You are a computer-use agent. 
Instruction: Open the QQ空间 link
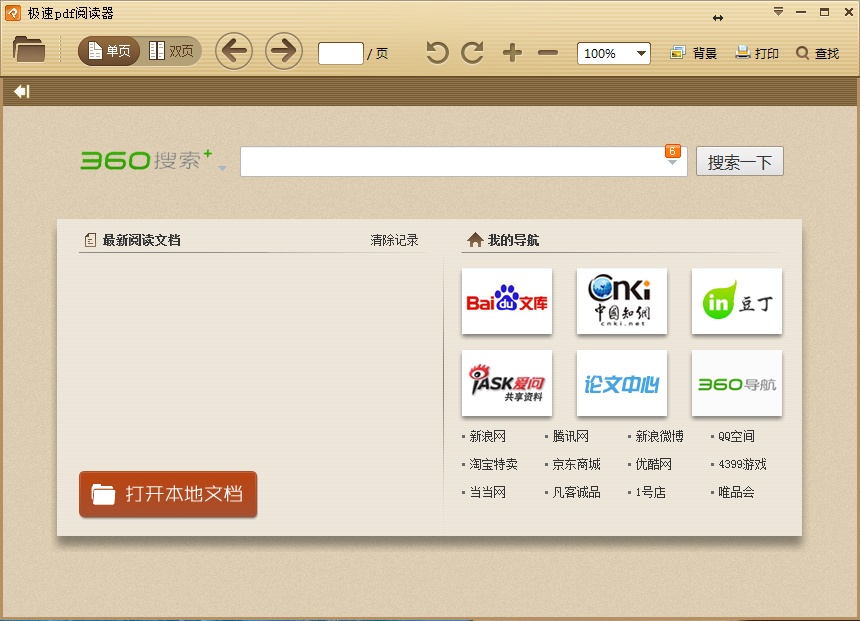coord(736,436)
